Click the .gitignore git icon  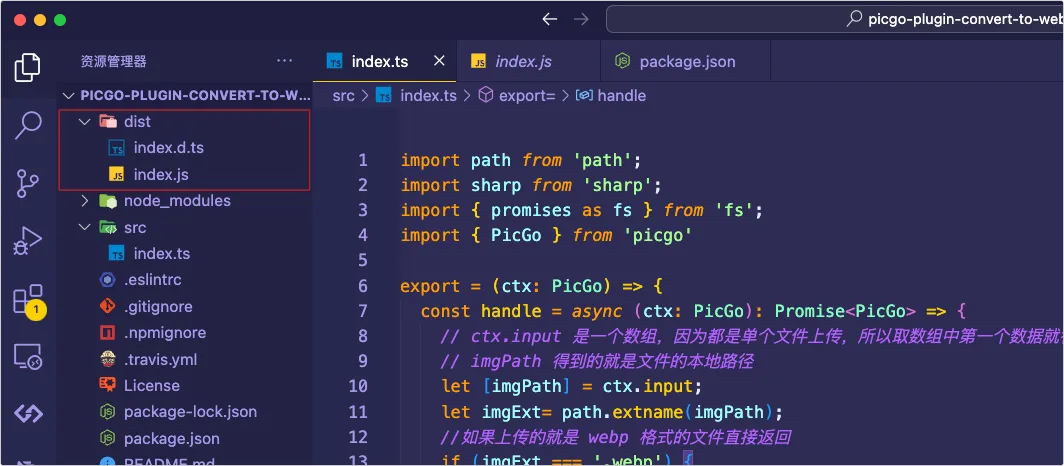coord(107,307)
